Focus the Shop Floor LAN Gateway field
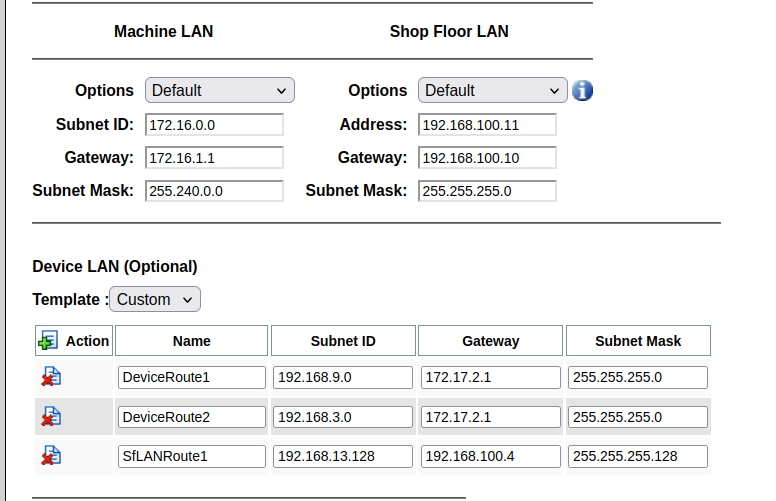The height and width of the screenshot is (501, 776). click(x=487, y=158)
